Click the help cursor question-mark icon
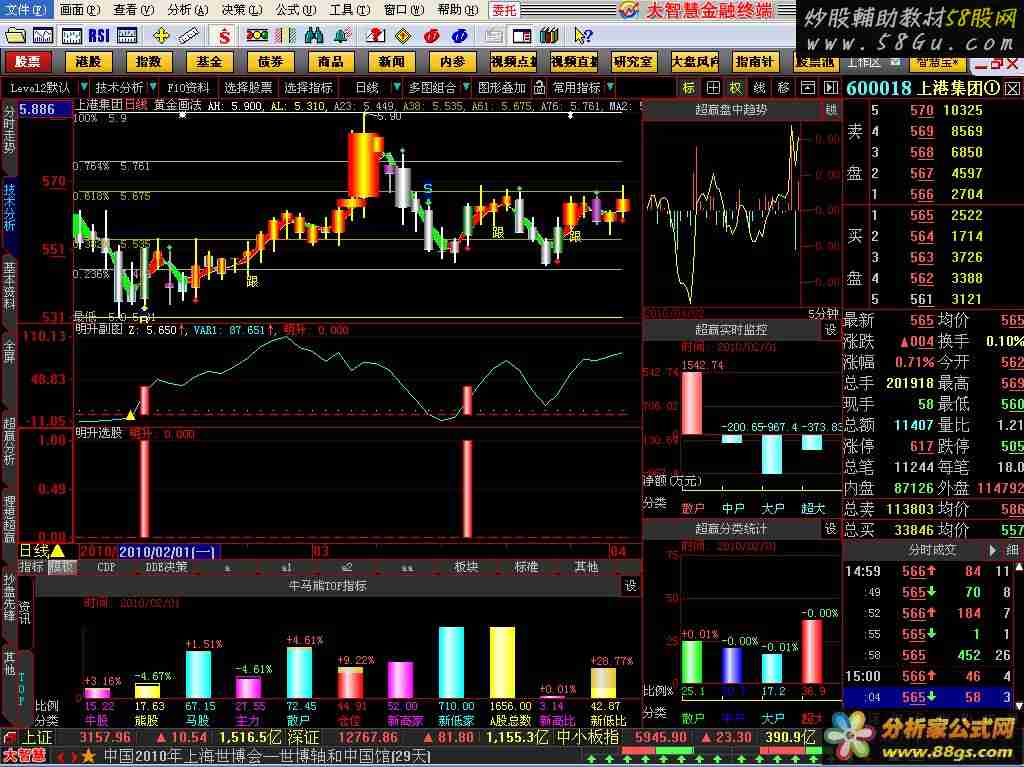 pos(582,35)
